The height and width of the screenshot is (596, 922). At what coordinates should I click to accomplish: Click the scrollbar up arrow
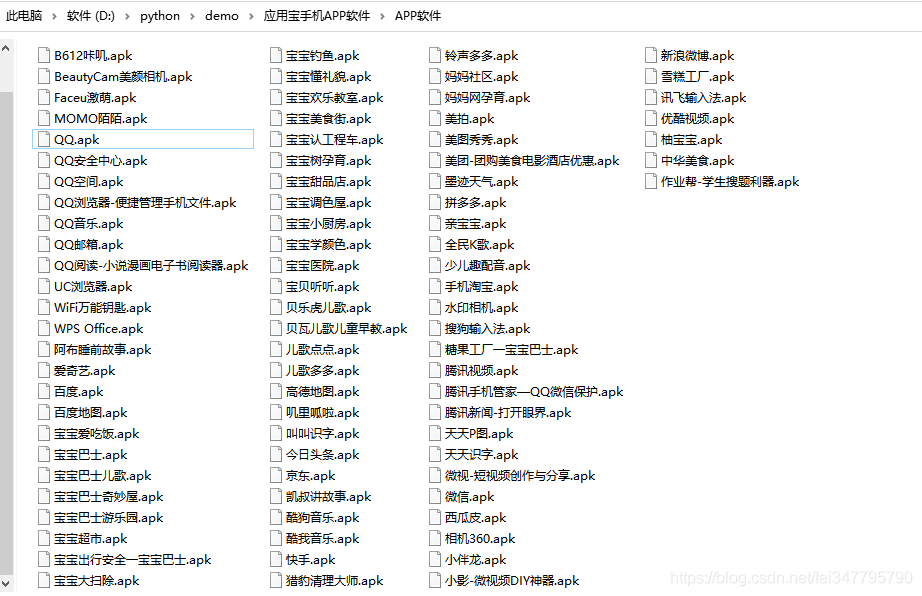6,49
